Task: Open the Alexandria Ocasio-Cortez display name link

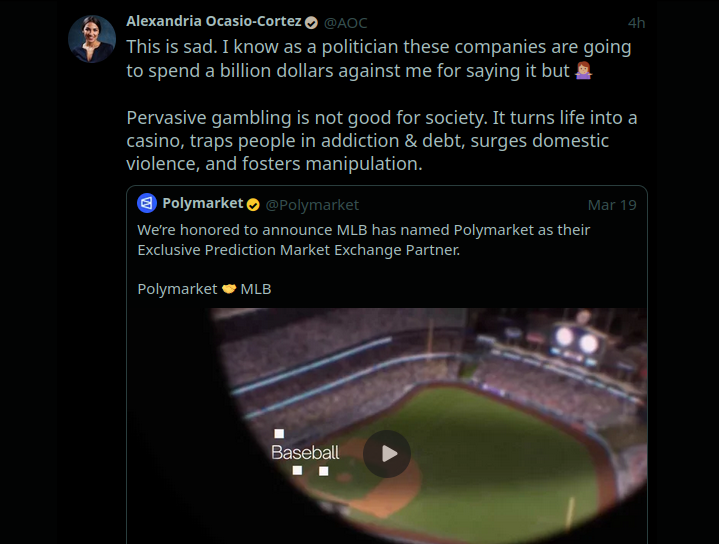Action: 213,21
